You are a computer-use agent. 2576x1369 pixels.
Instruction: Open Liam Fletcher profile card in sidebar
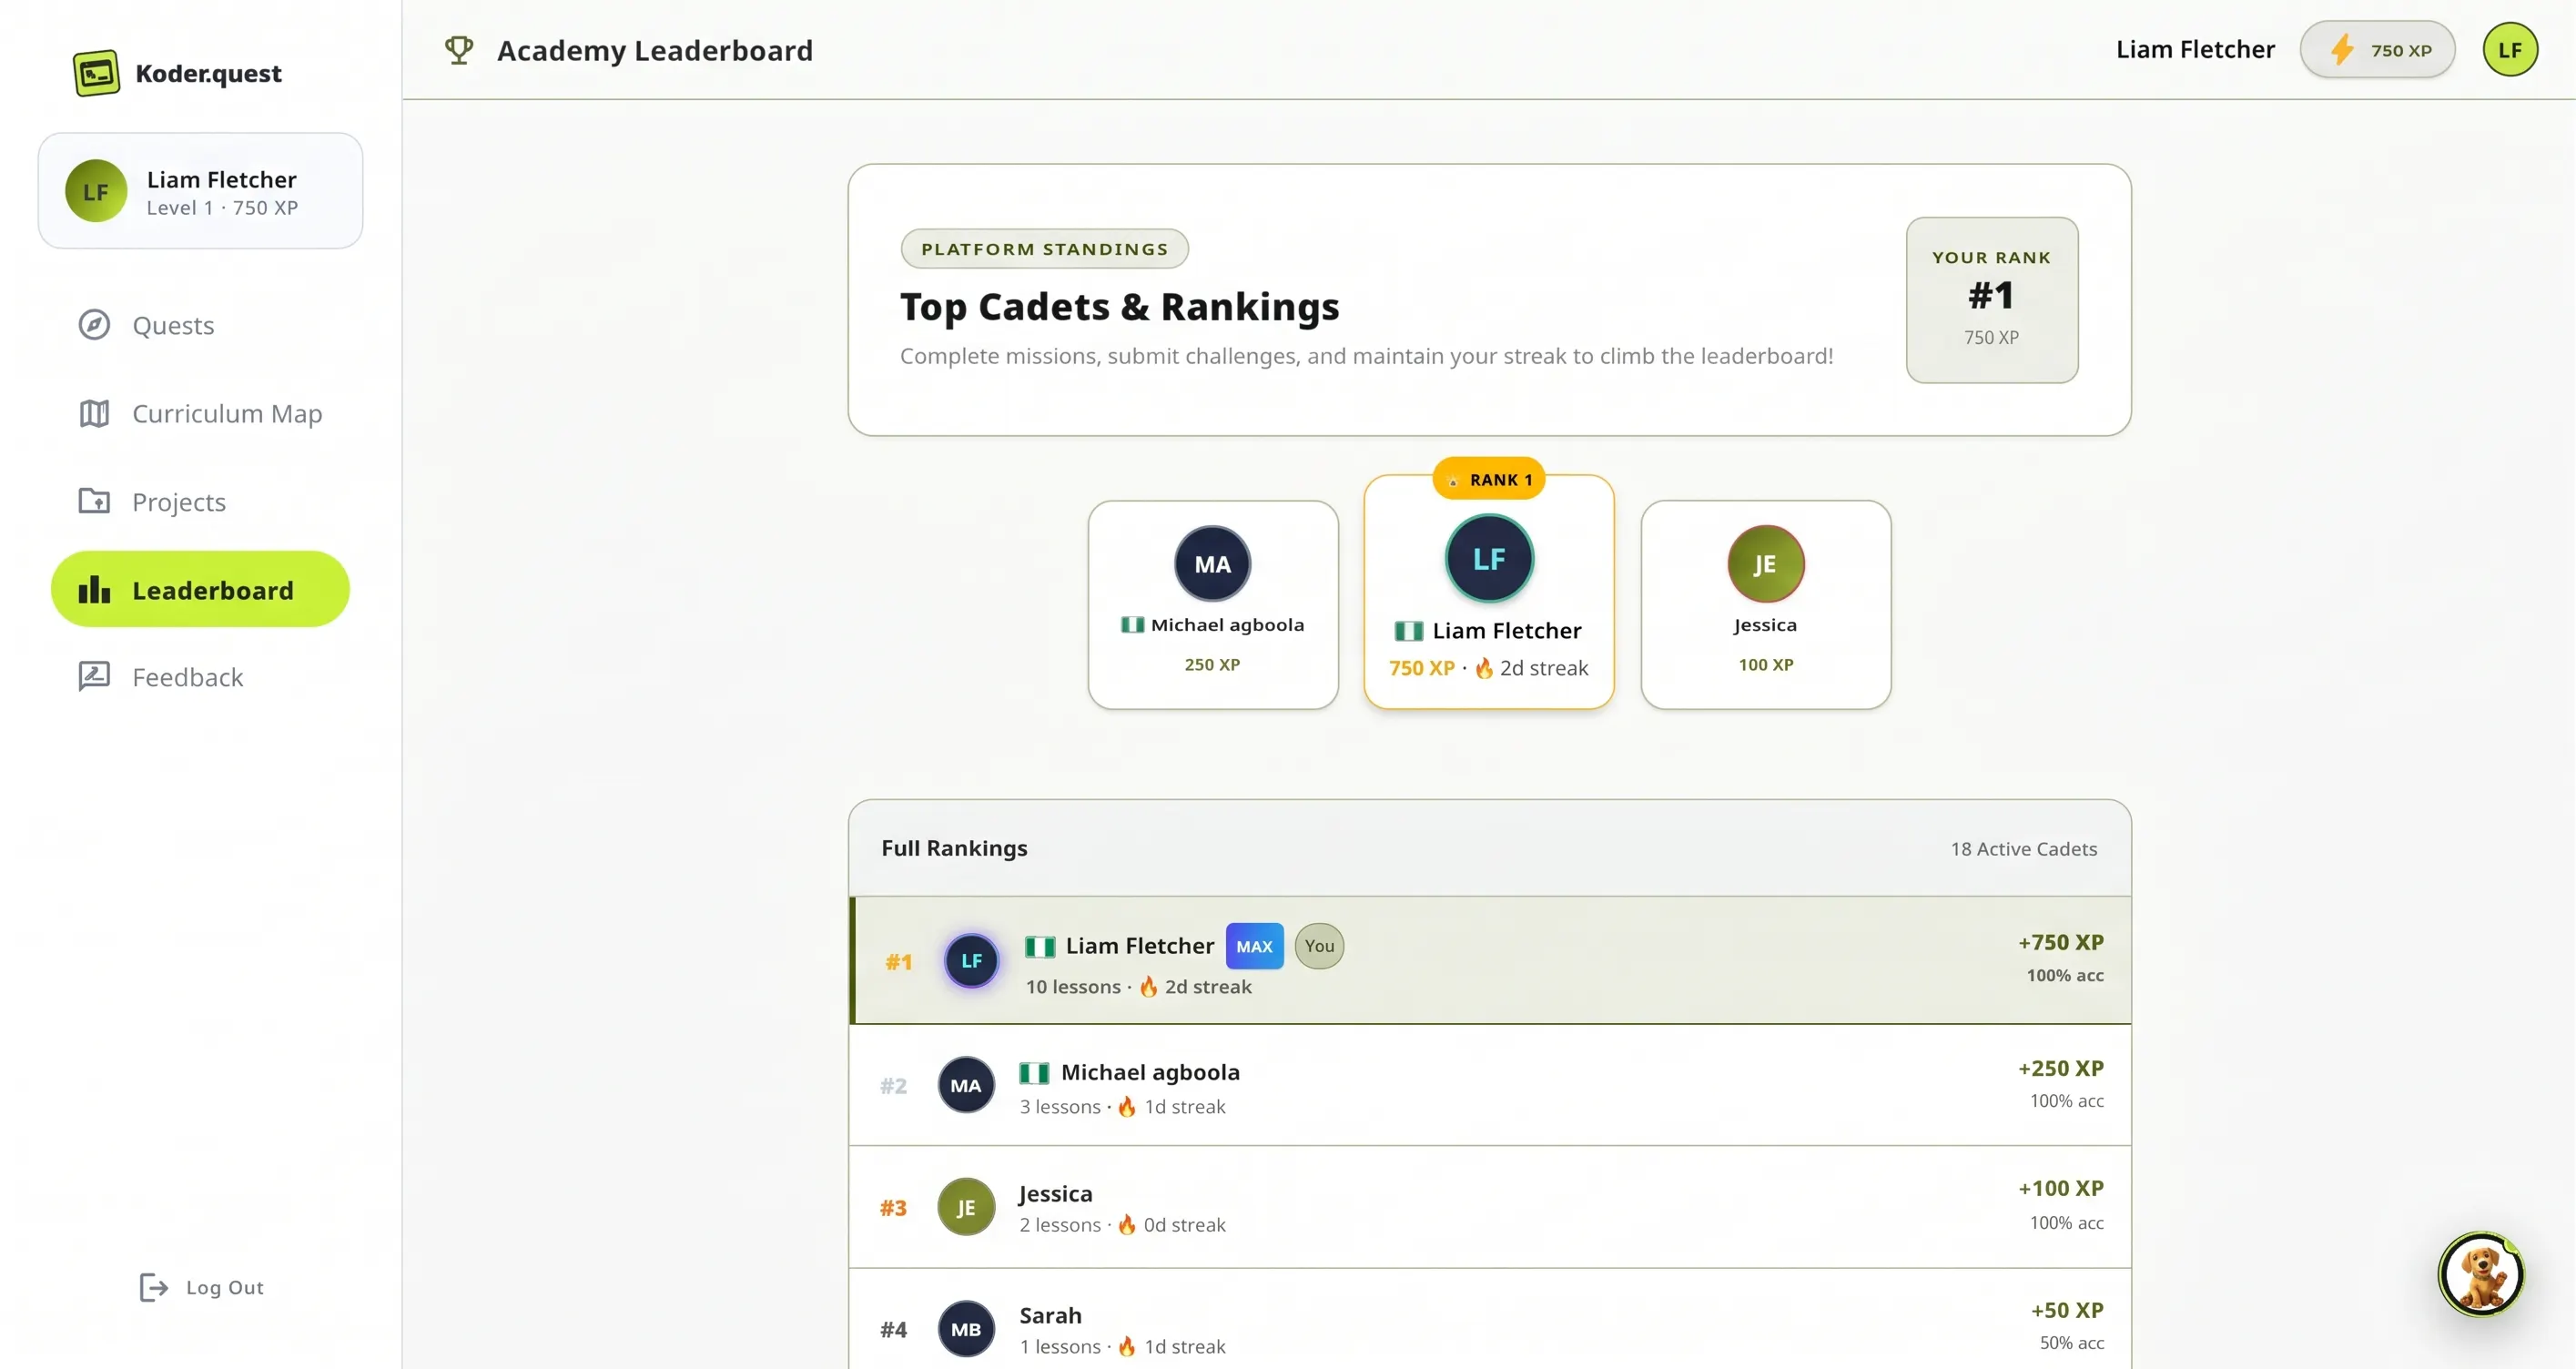click(200, 191)
